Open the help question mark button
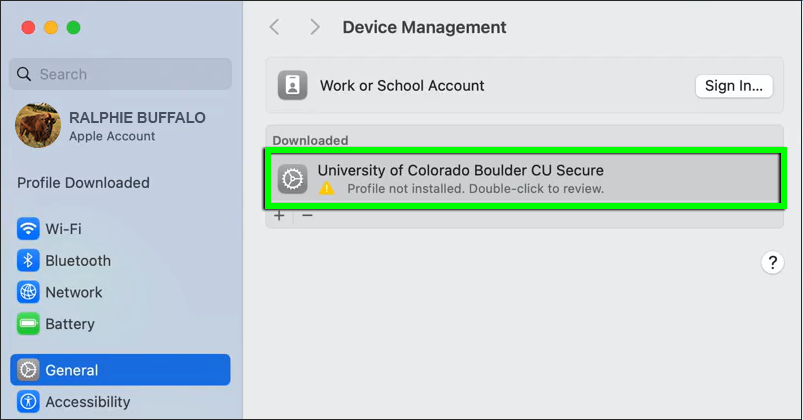Screen dimensions: 803x420 772,262
